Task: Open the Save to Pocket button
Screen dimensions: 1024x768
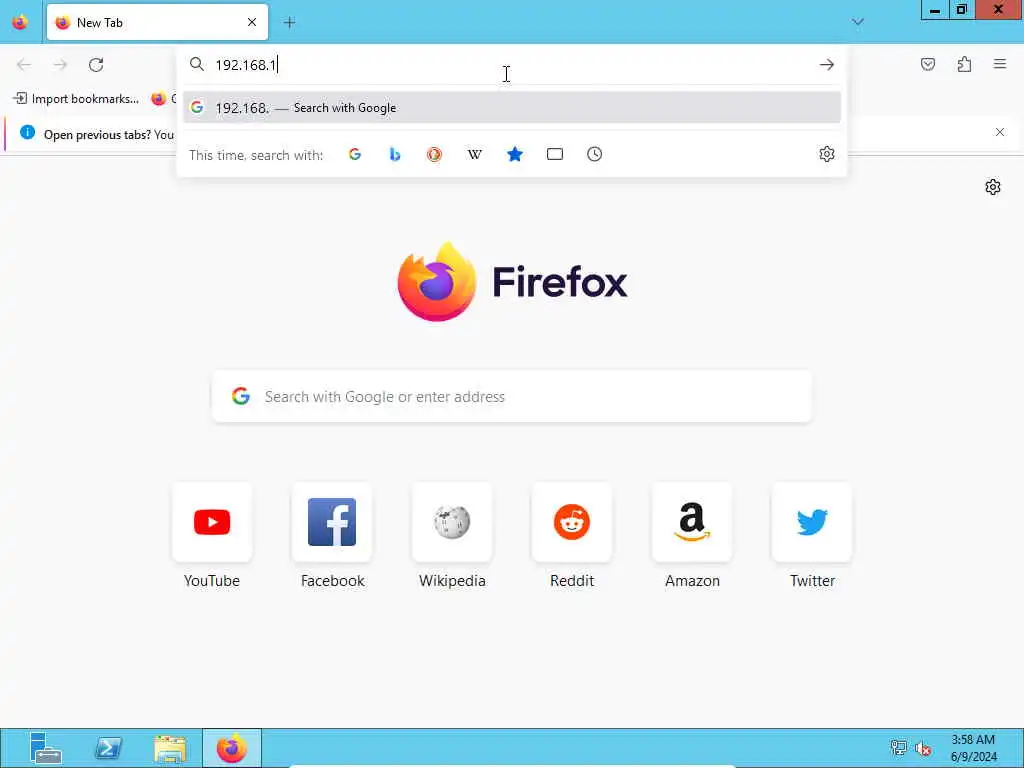Action: pos(928,64)
